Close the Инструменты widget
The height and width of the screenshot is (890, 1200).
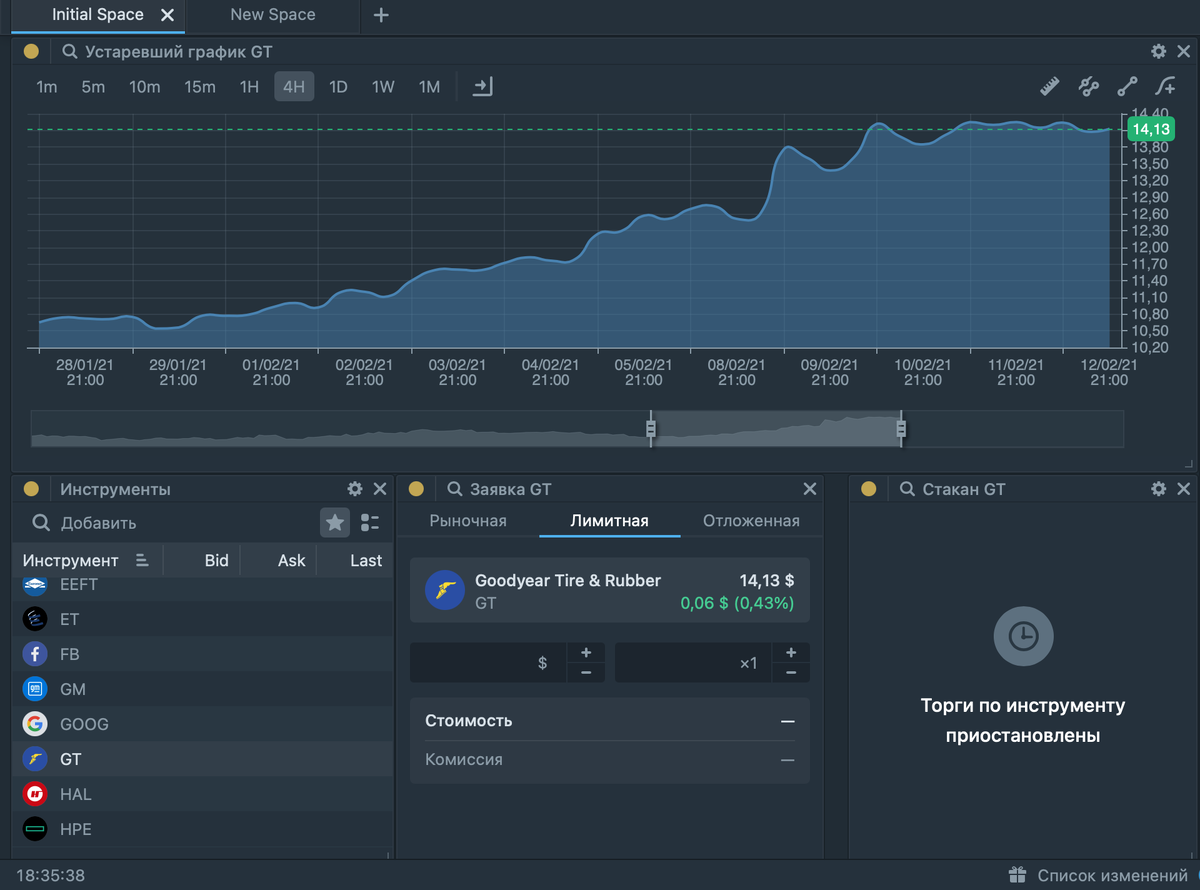click(x=380, y=489)
